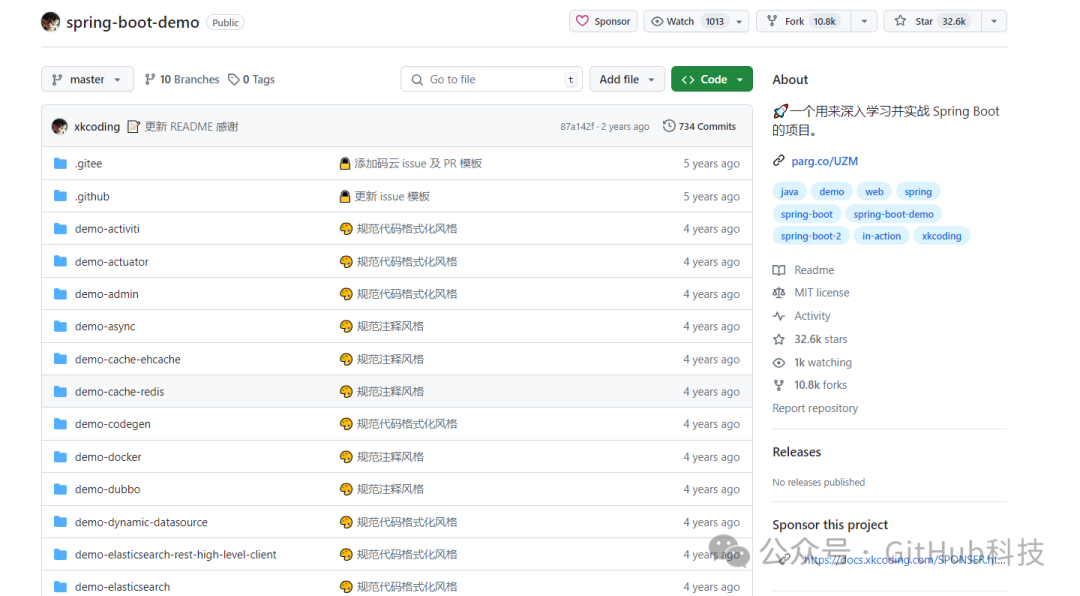Select the demo topic tag
1080x596 pixels.
[x=831, y=192]
